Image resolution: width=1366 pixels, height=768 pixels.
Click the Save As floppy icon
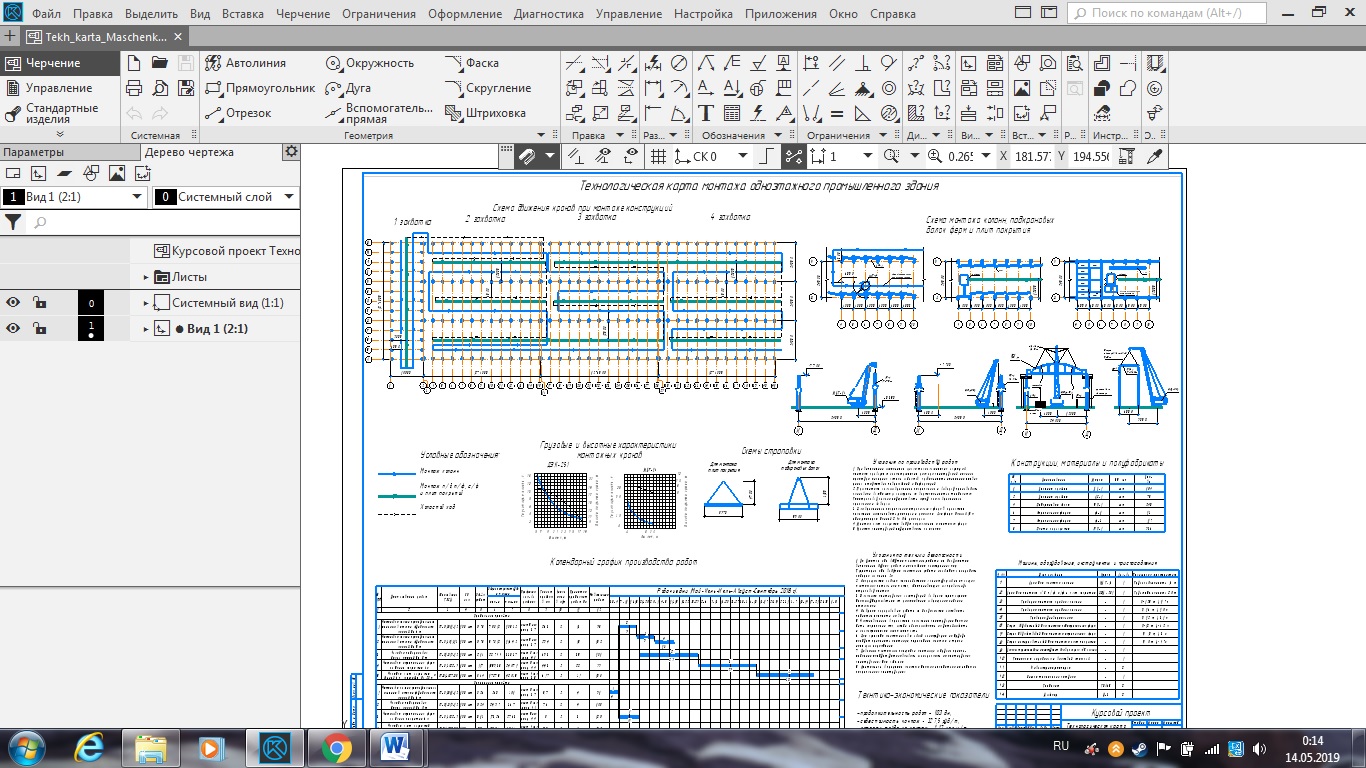point(185,88)
